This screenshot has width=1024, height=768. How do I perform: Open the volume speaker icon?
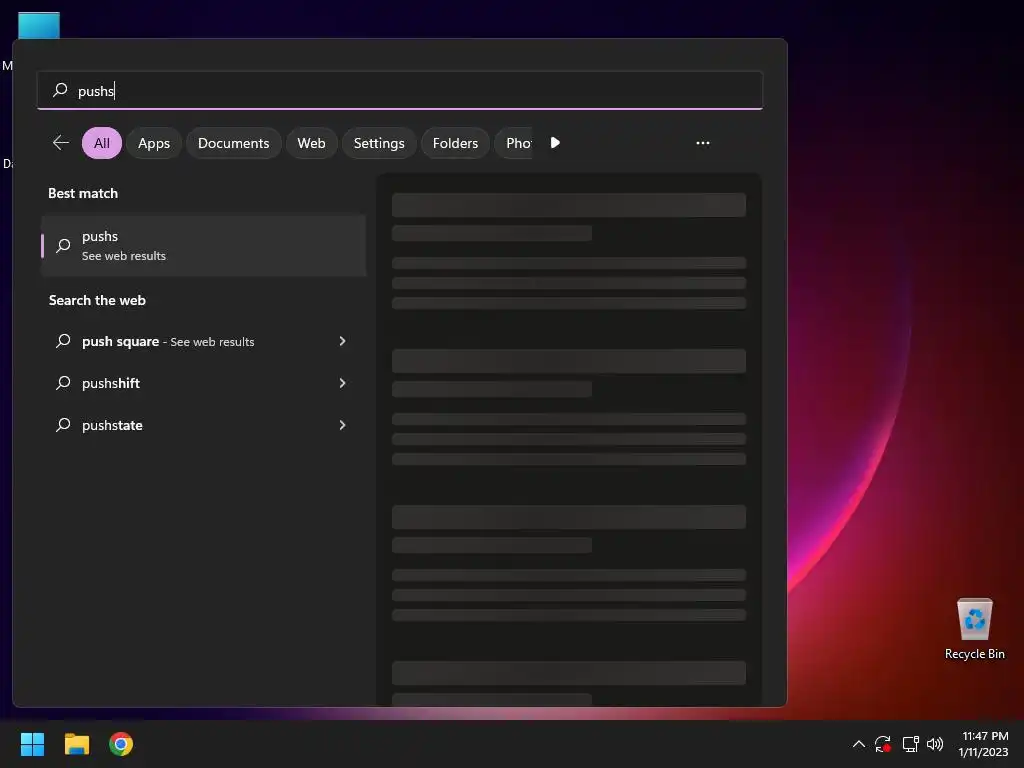tap(935, 744)
